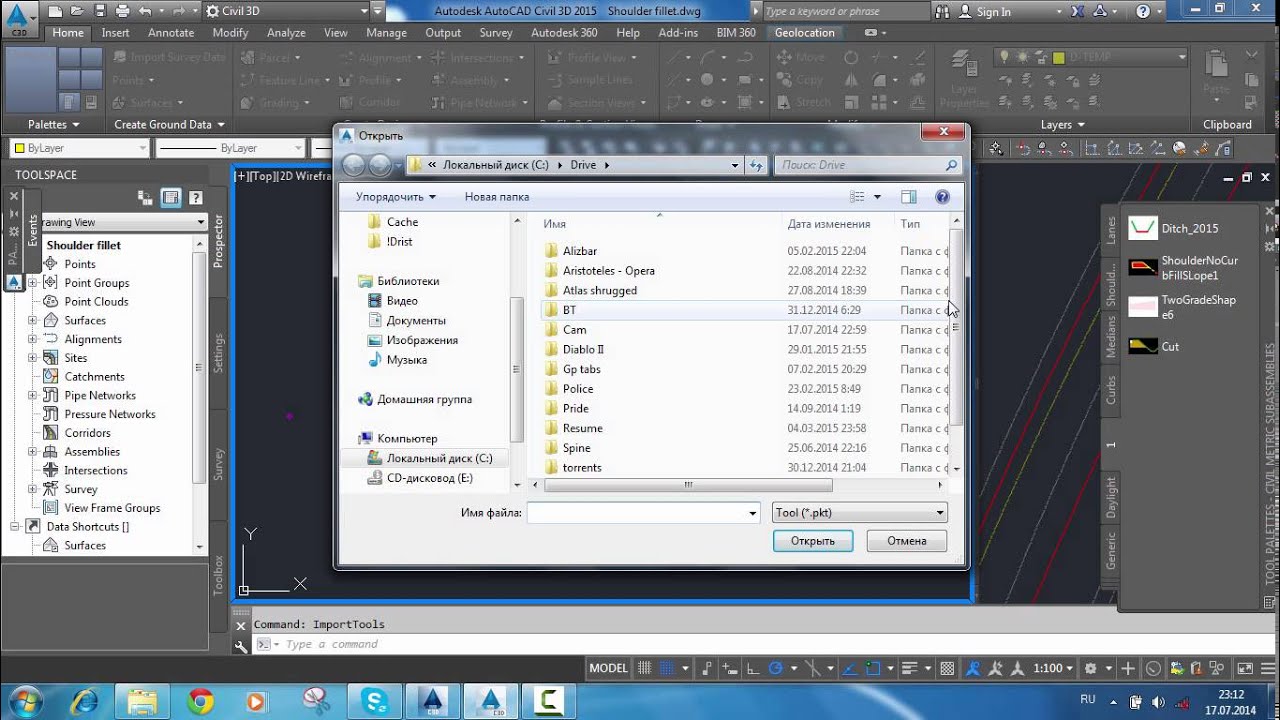The width and height of the screenshot is (1280, 720).
Task: Click the workspace switching gear icon
Action: click(1091, 668)
